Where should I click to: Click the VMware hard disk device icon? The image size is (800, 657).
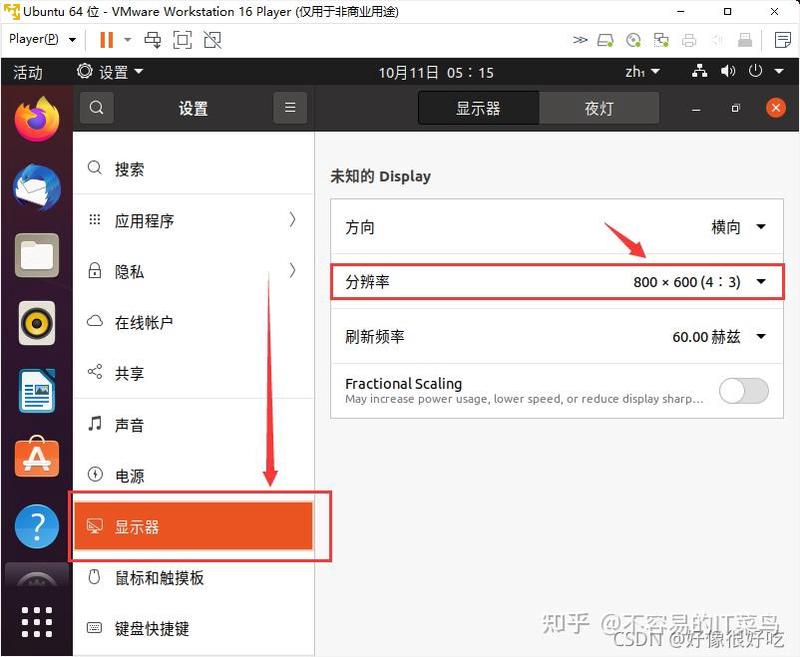click(x=606, y=40)
